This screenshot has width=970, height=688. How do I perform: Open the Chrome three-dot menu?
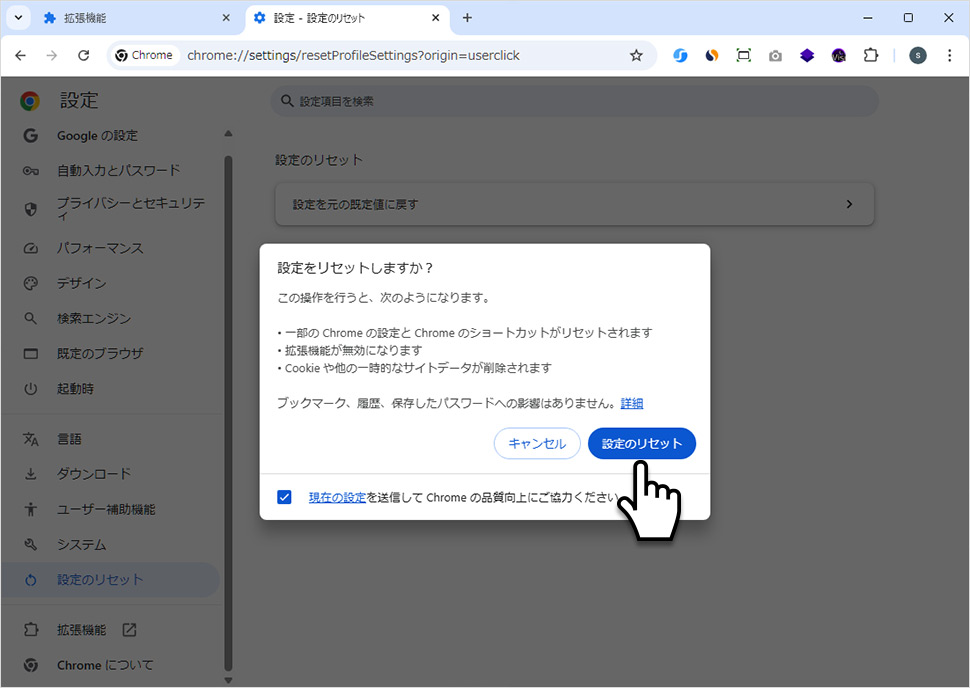949,55
